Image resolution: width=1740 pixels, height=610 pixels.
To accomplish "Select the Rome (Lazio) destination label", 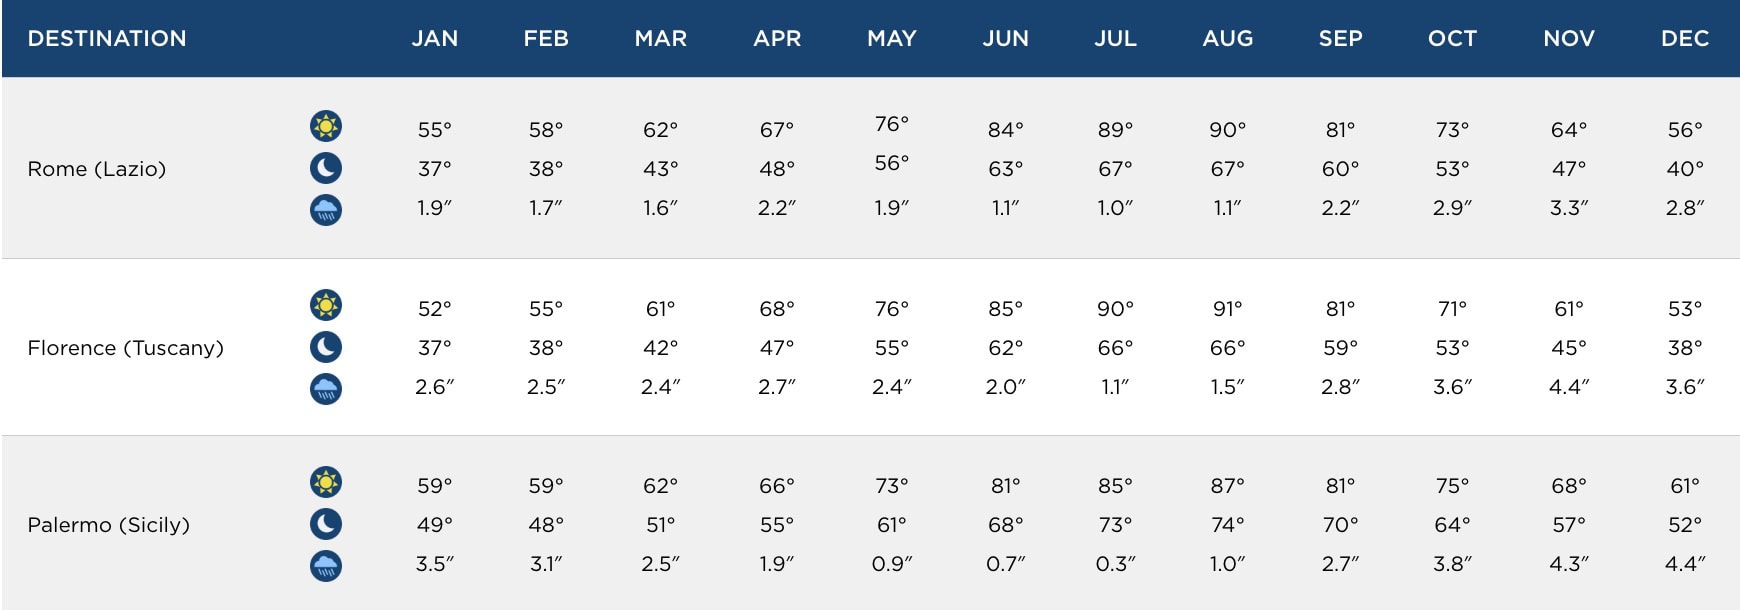I will pos(97,169).
